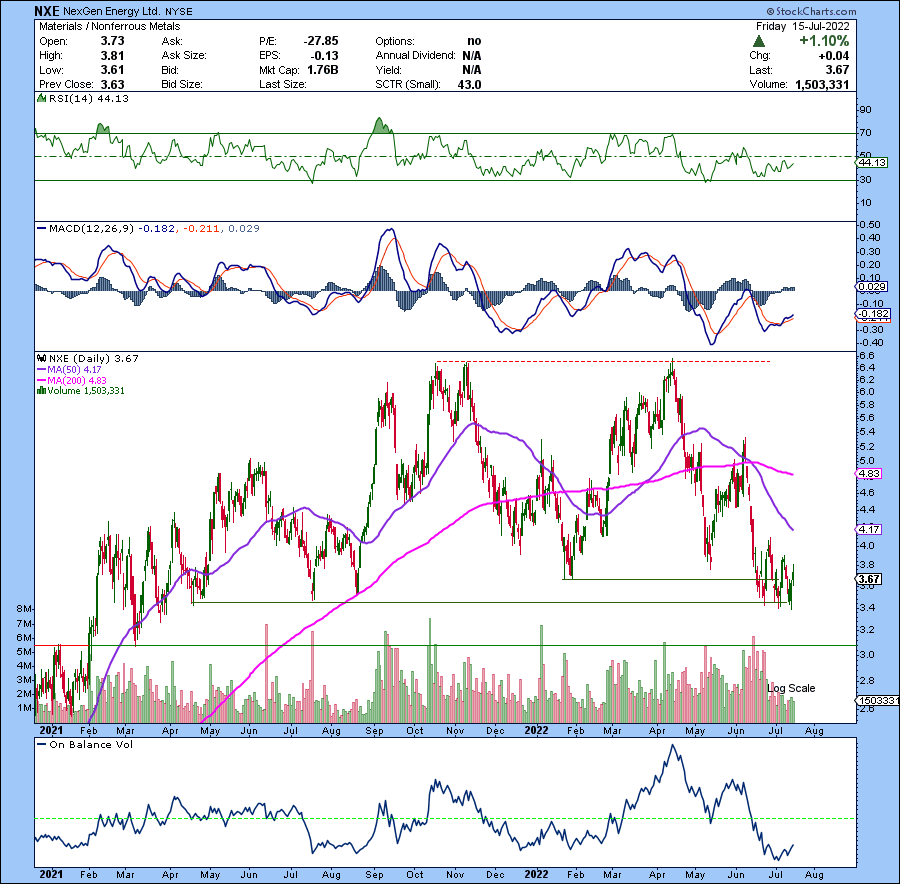Image resolution: width=900 pixels, height=884 pixels.
Task: Click the volume bars legend icon
Action: pyautogui.click(x=41, y=391)
